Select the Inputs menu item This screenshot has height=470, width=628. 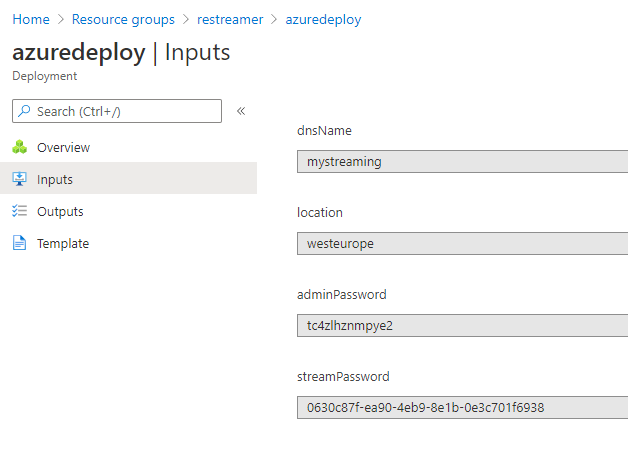tap(55, 180)
